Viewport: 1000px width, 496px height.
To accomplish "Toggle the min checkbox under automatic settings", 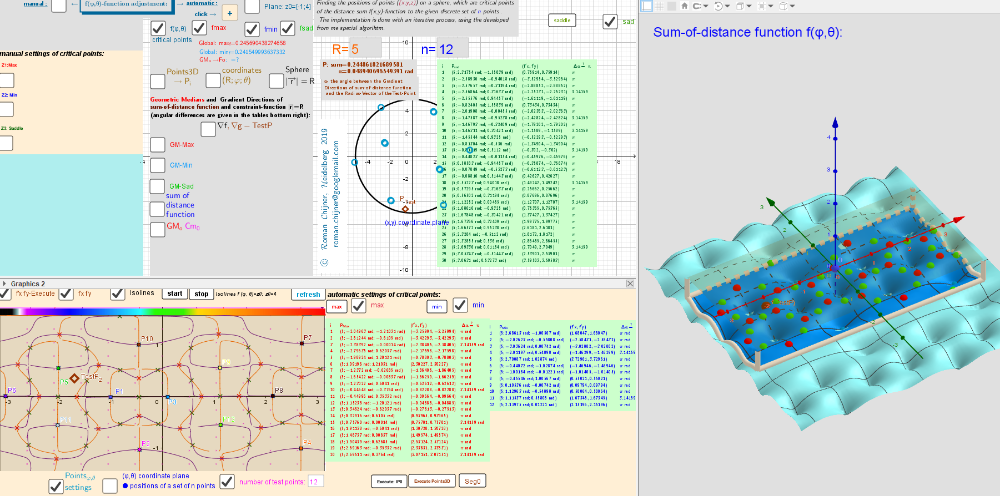I will tap(460, 306).
